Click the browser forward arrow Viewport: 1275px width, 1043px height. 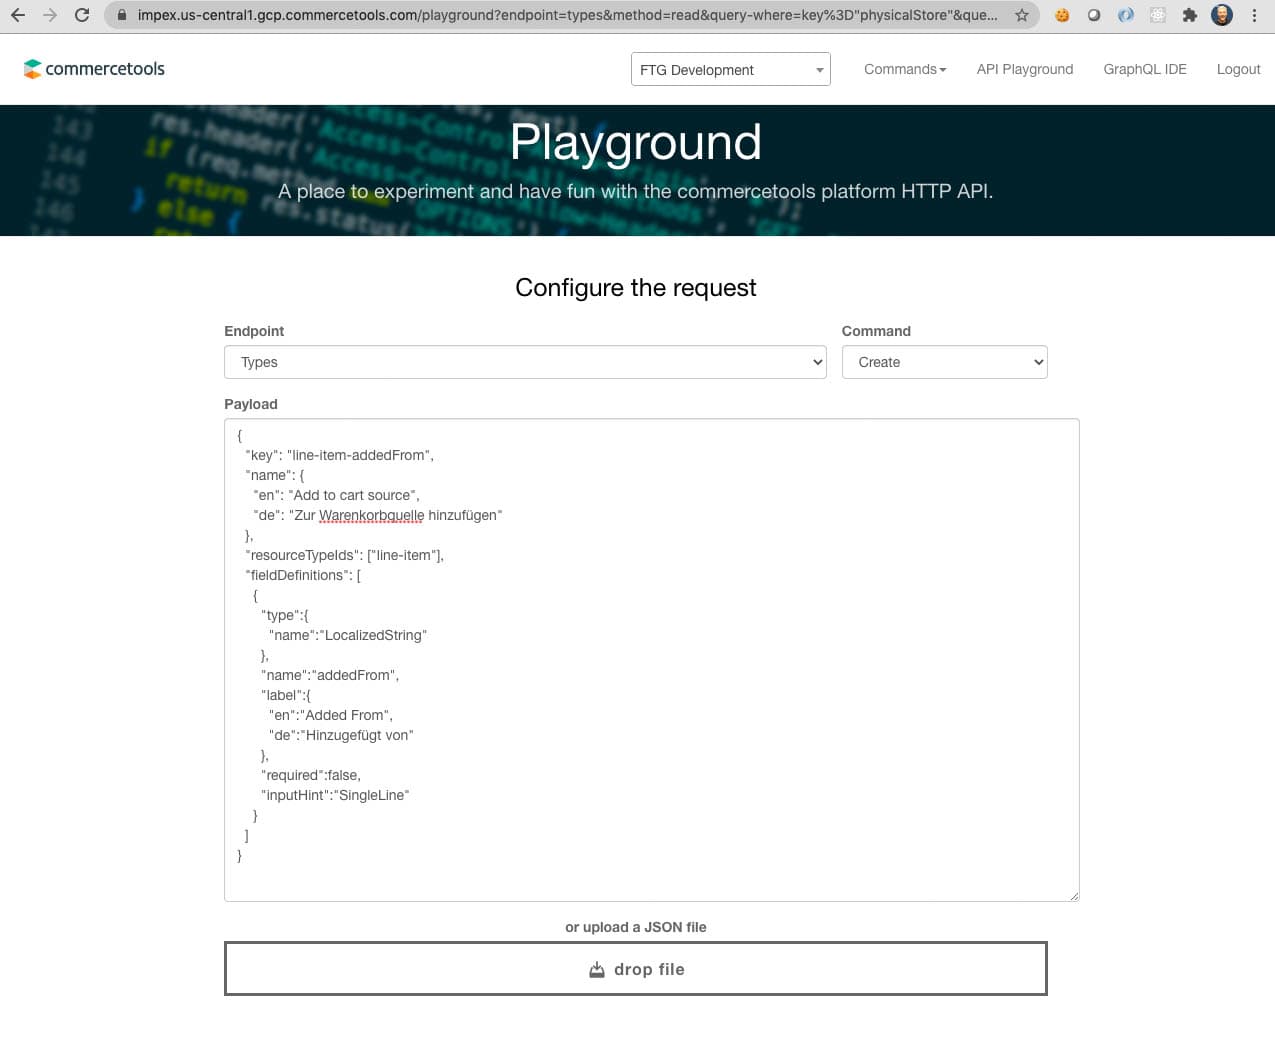click(50, 15)
